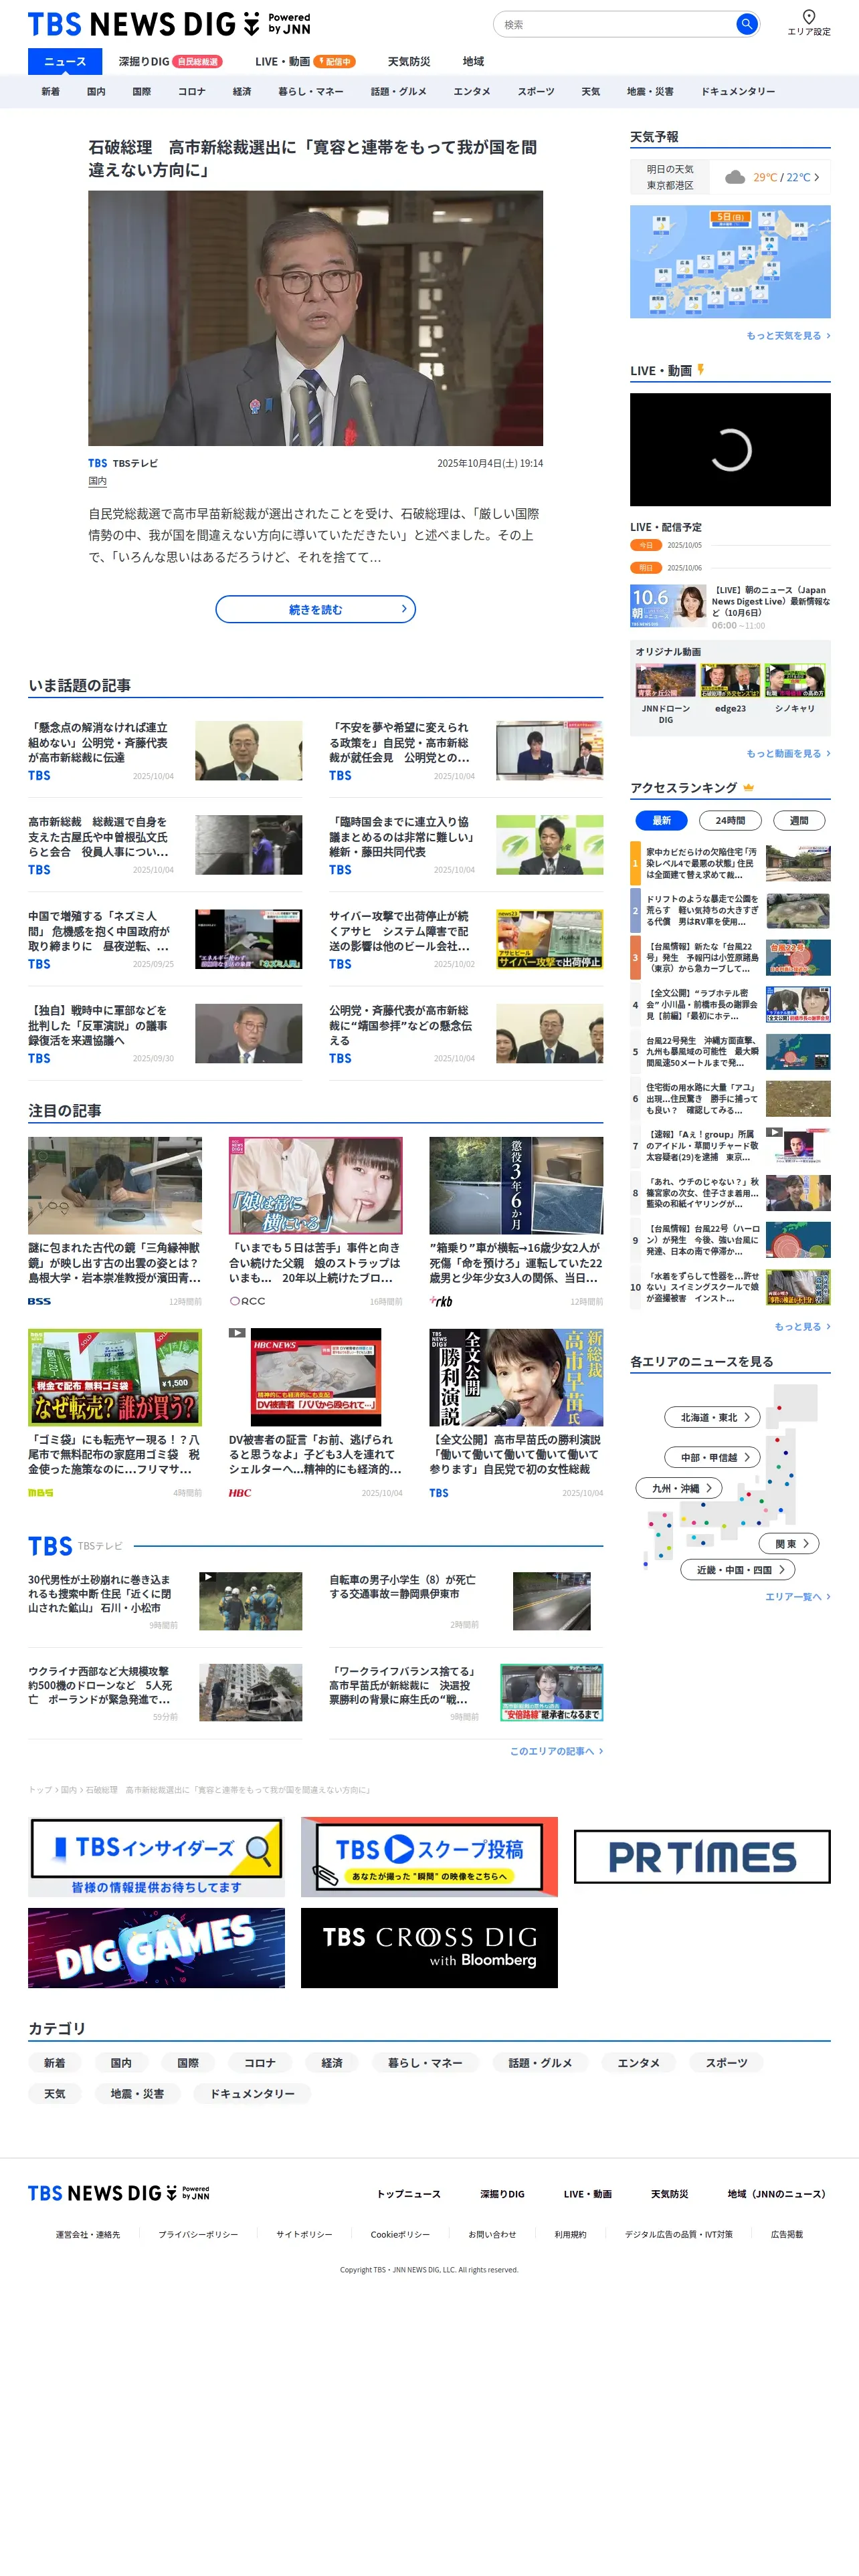Open the edge23 video thumbnail
Viewport: 859px width, 2576px height.
pos(730,681)
